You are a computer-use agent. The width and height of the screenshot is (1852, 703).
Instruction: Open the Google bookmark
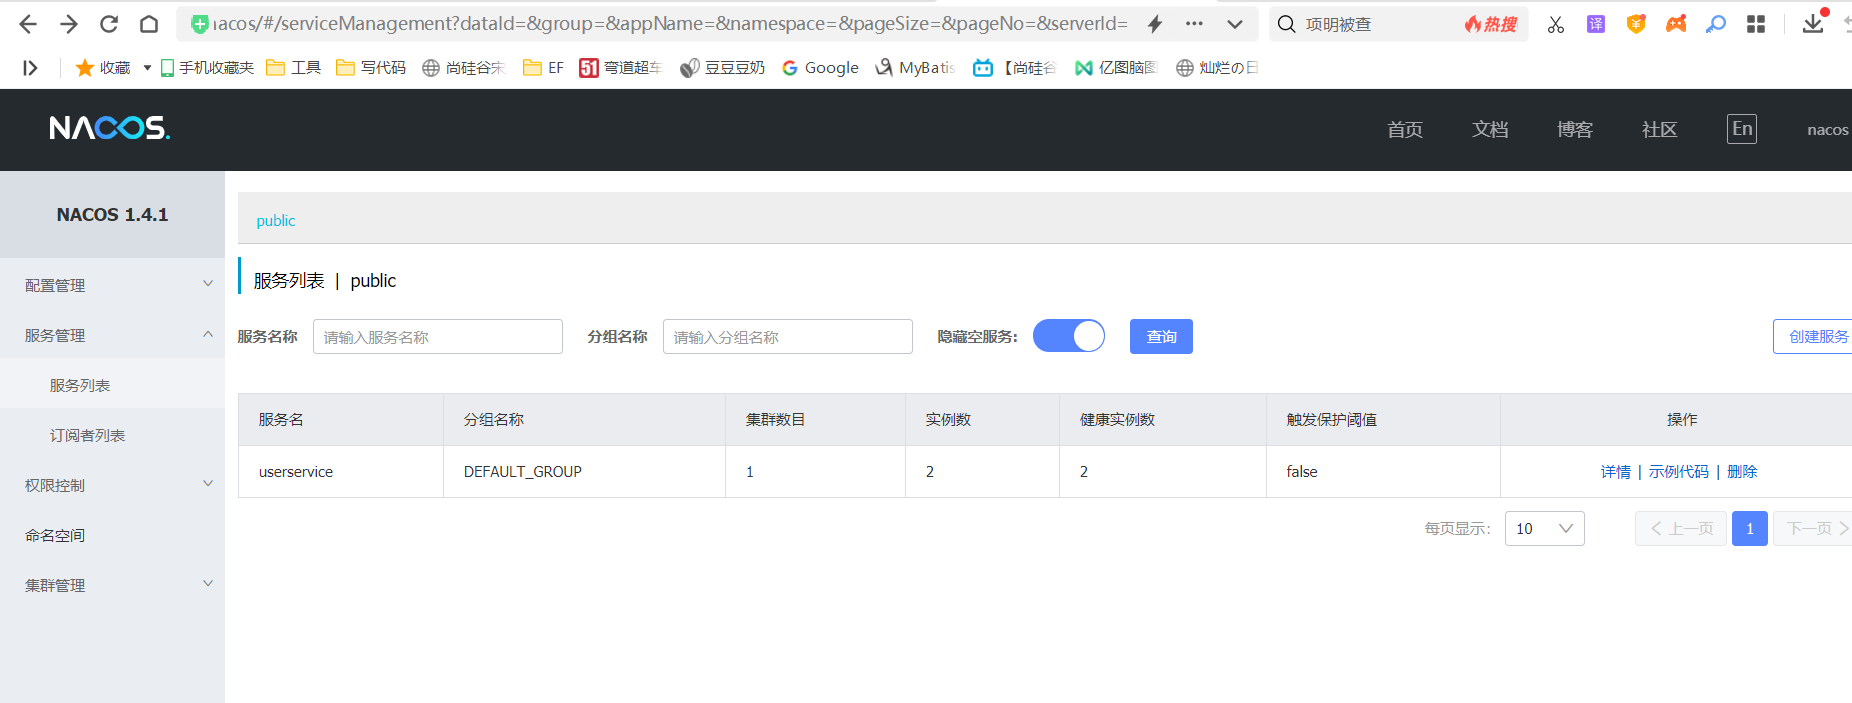tap(820, 67)
